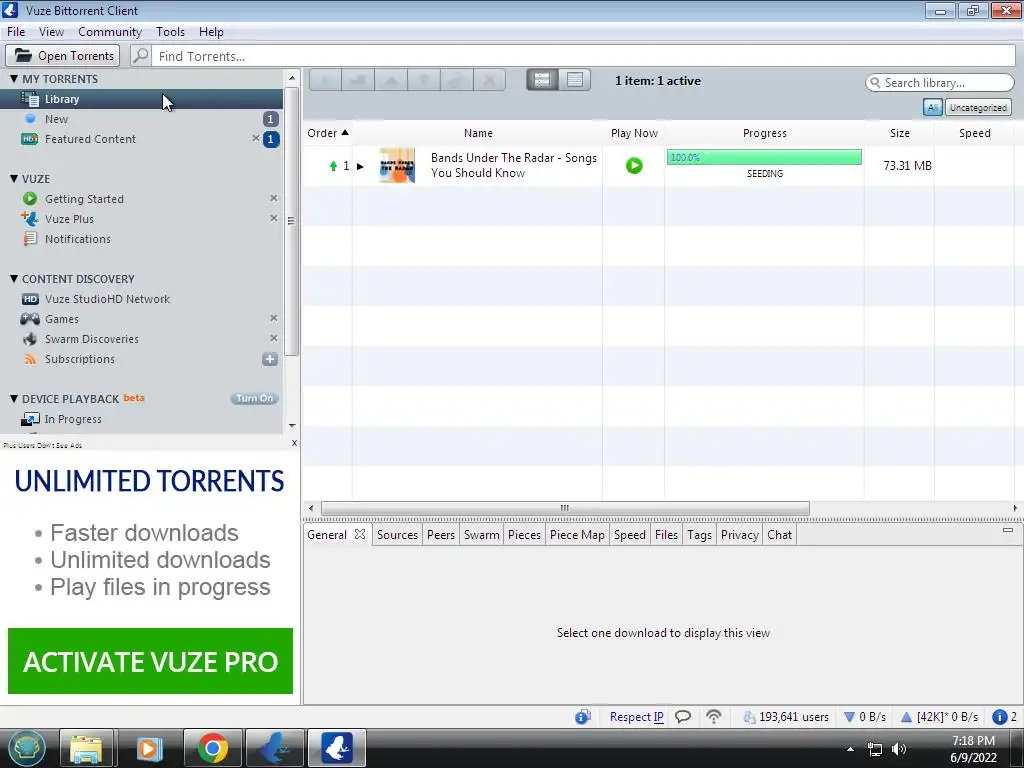
Task: Sort by the Name column header
Action: (x=478, y=133)
